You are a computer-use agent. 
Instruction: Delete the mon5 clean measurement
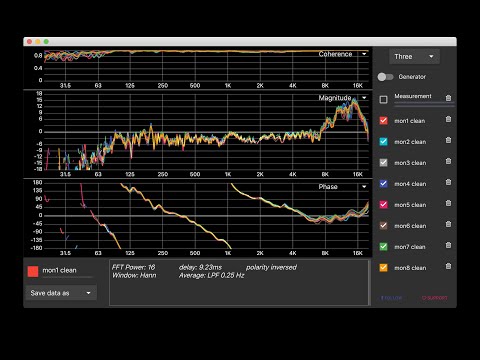[448, 203]
